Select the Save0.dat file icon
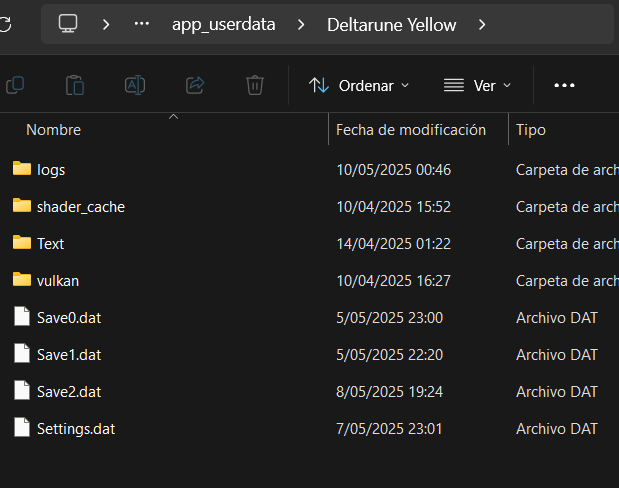Image resolution: width=619 pixels, height=488 pixels. (22, 316)
